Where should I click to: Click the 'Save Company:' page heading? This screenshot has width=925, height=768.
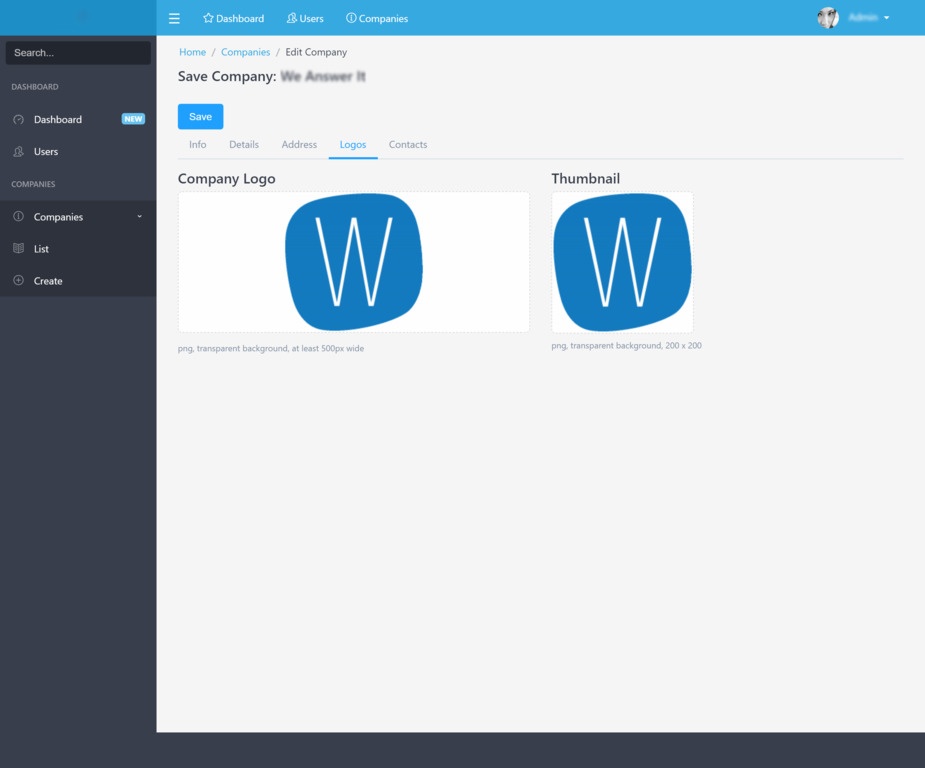pos(227,76)
